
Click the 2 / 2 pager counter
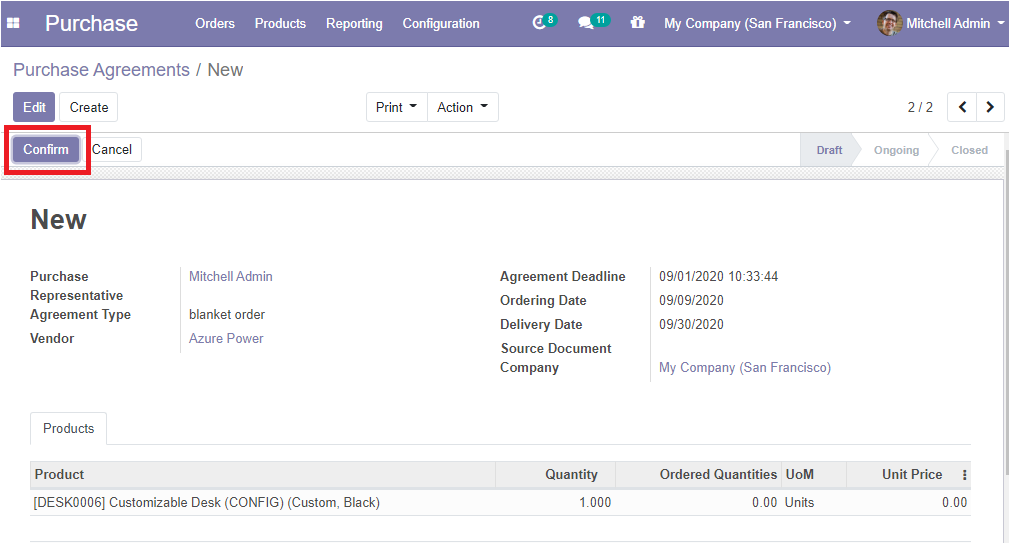click(x=920, y=108)
